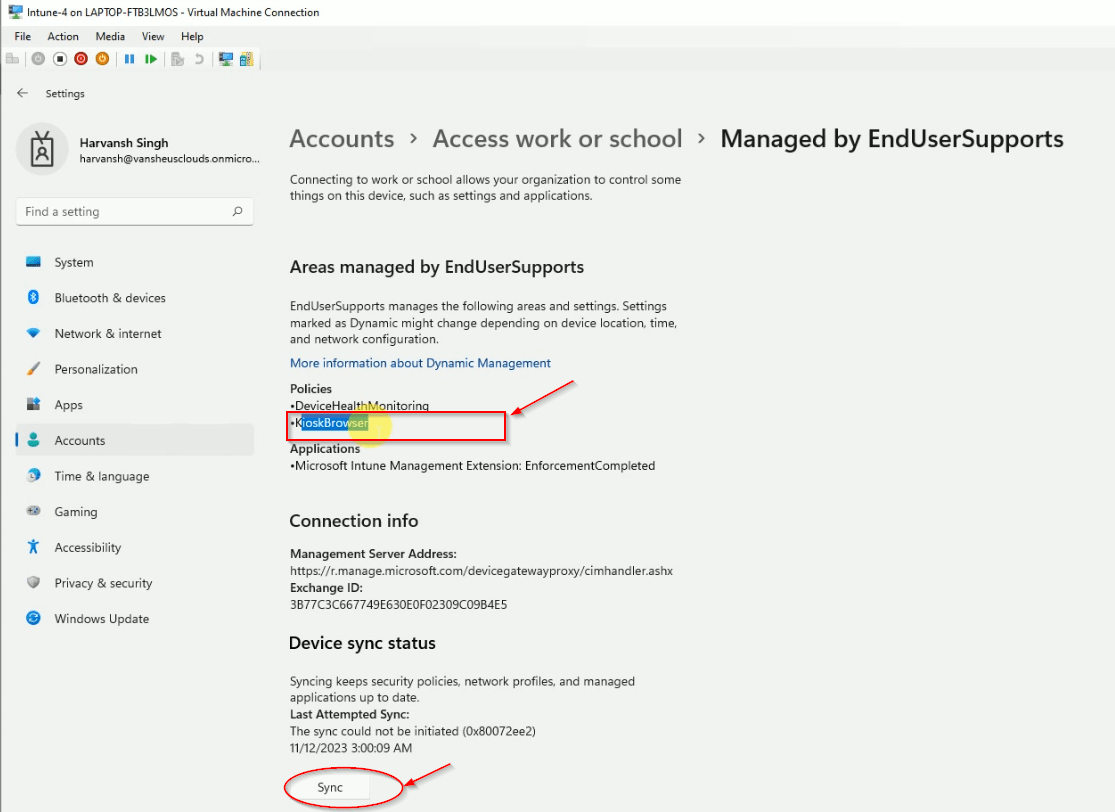Select the Accounts sidebar entry

[x=78, y=440]
